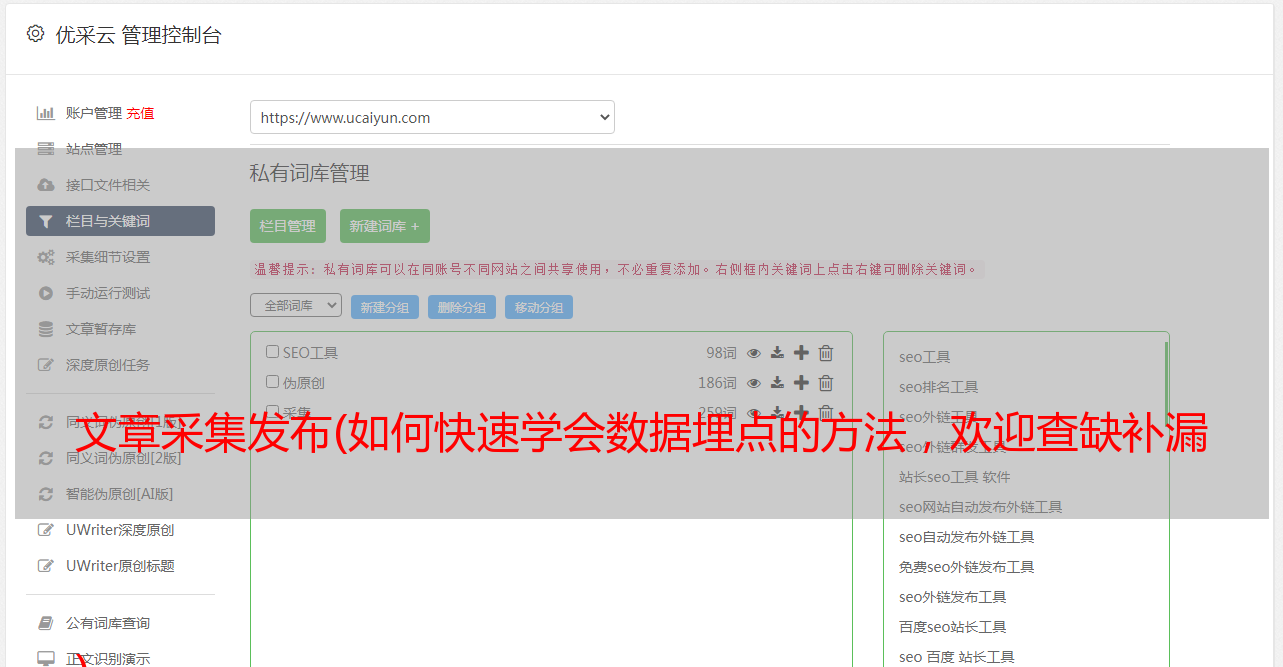Click the trash icon in SEO工具 row
Viewport: 1283px width, 667px height.
point(826,353)
